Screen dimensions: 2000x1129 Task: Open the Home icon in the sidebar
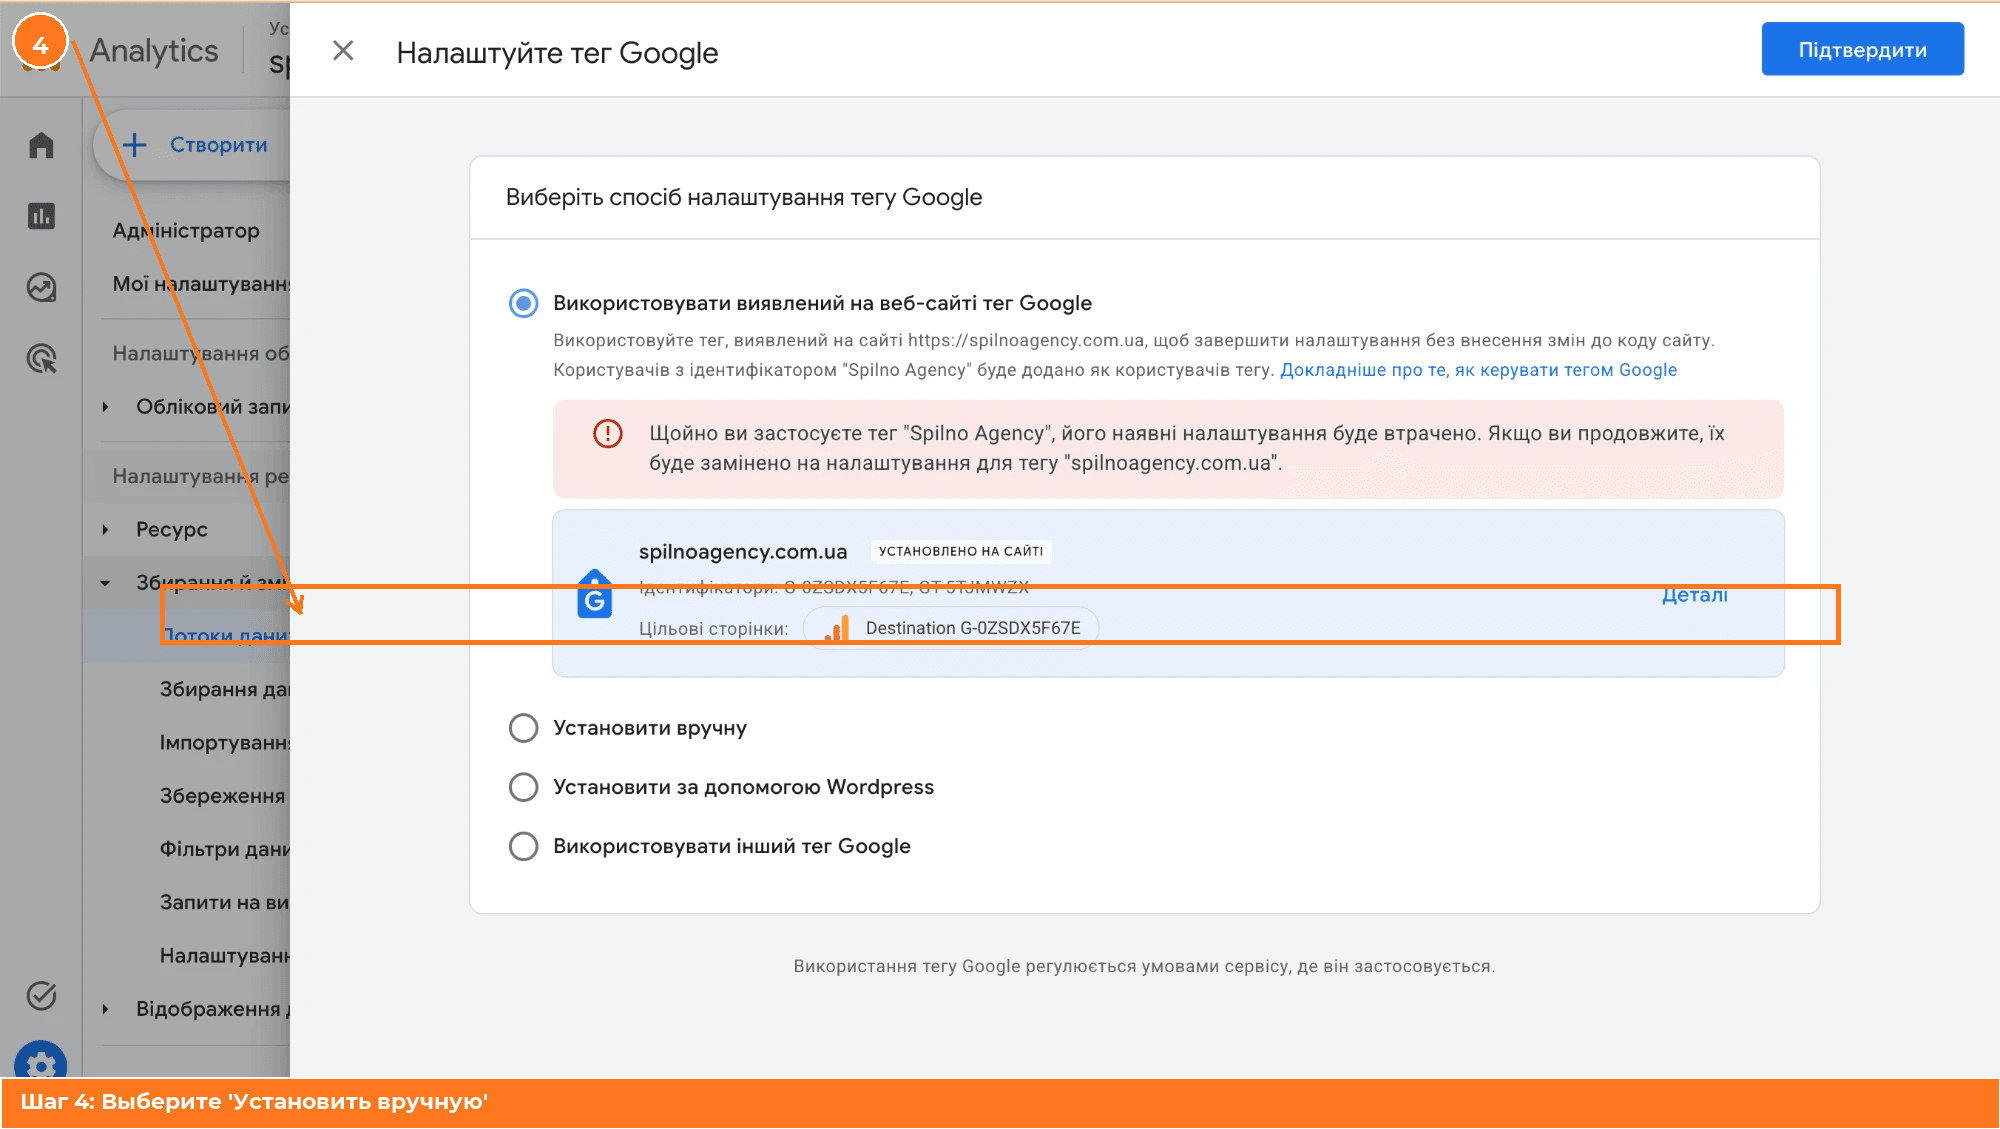click(41, 146)
